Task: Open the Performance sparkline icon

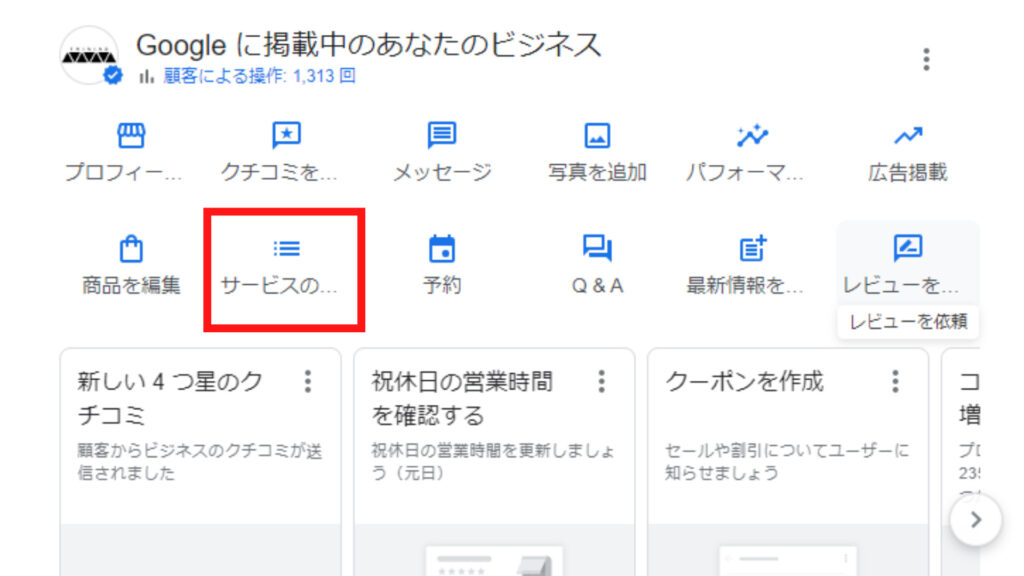Action: coord(752,135)
